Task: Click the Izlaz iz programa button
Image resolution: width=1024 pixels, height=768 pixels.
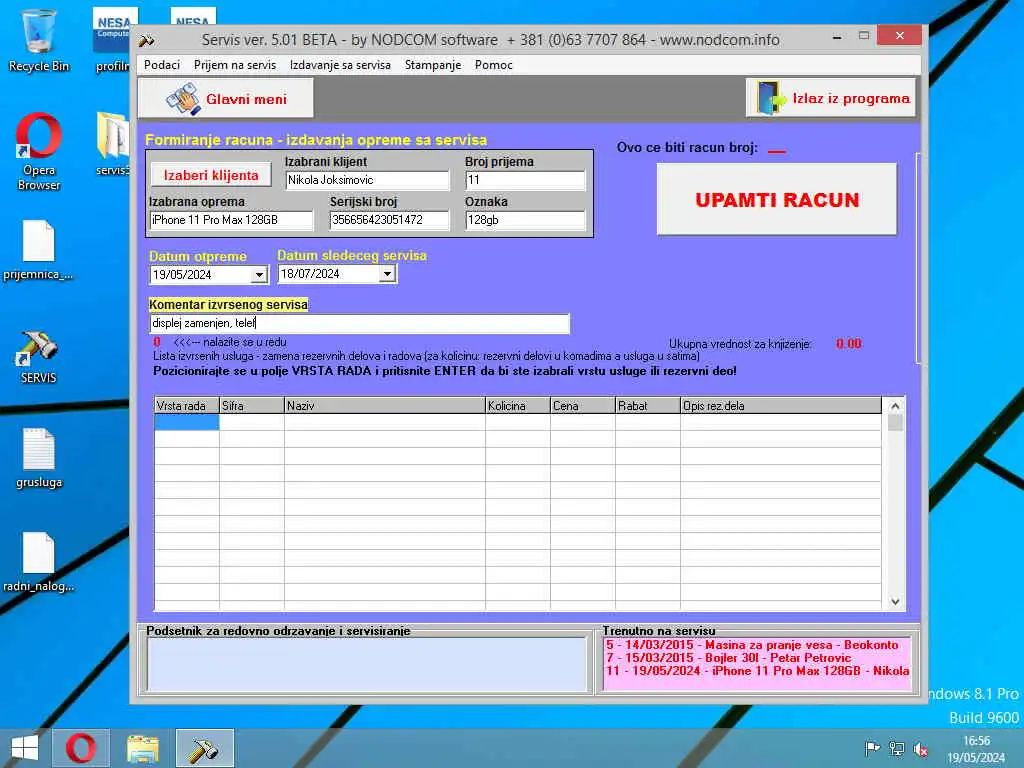Action: (x=831, y=98)
